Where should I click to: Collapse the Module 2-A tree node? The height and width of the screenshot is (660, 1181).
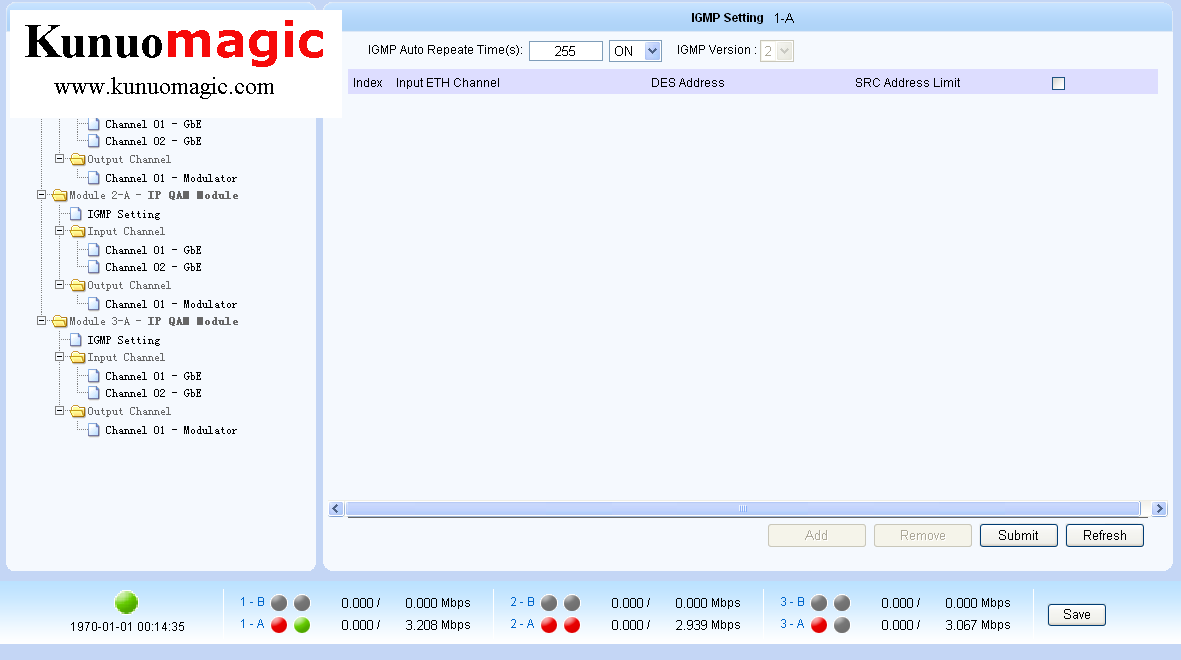pyautogui.click(x=41, y=194)
